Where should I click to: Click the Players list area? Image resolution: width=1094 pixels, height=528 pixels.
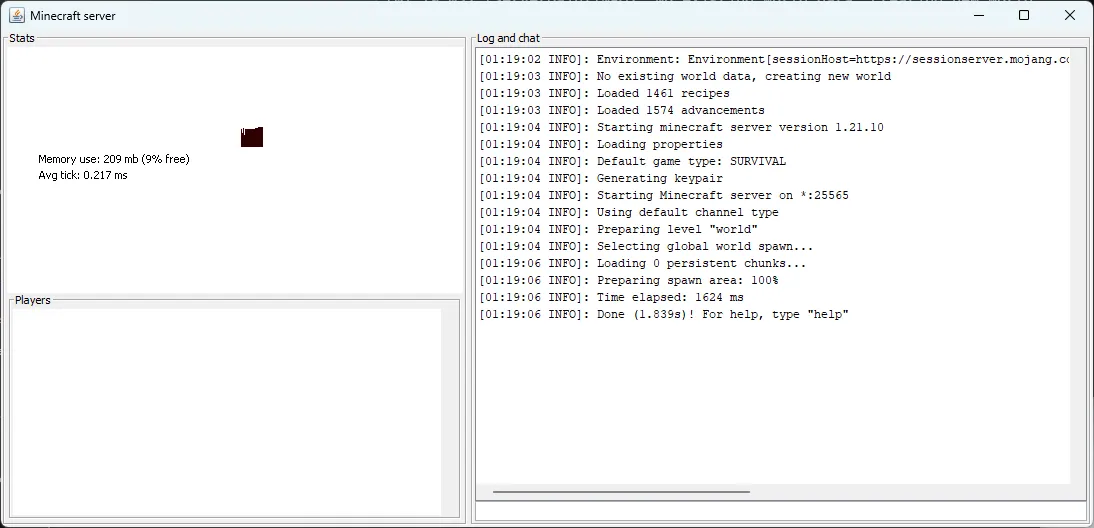(x=227, y=412)
